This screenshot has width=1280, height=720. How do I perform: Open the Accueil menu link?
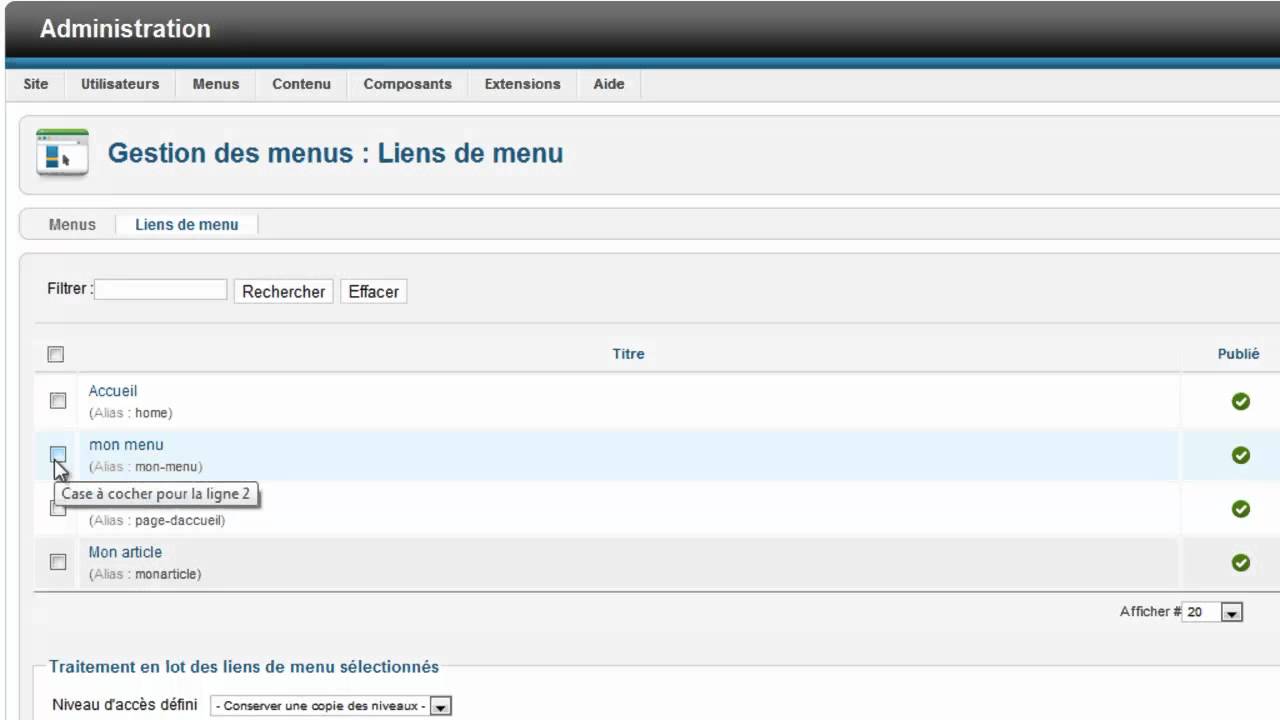pyautogui.click(x=113, y=391)
